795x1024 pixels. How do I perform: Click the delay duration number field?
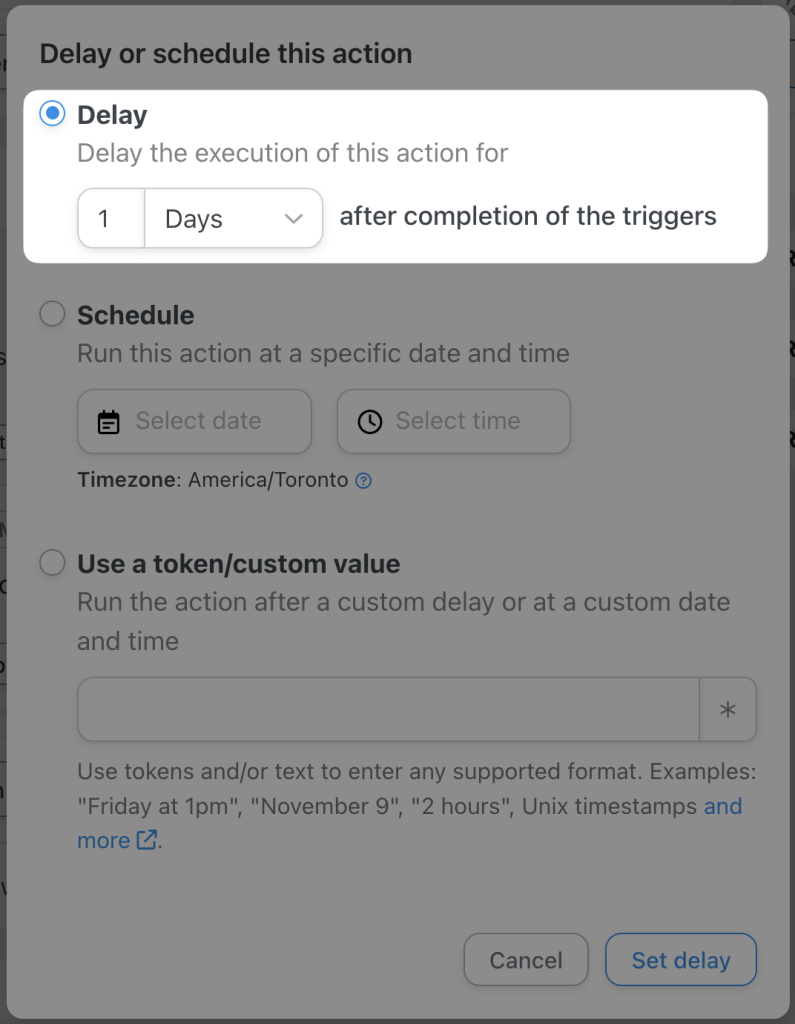point(110,218)
